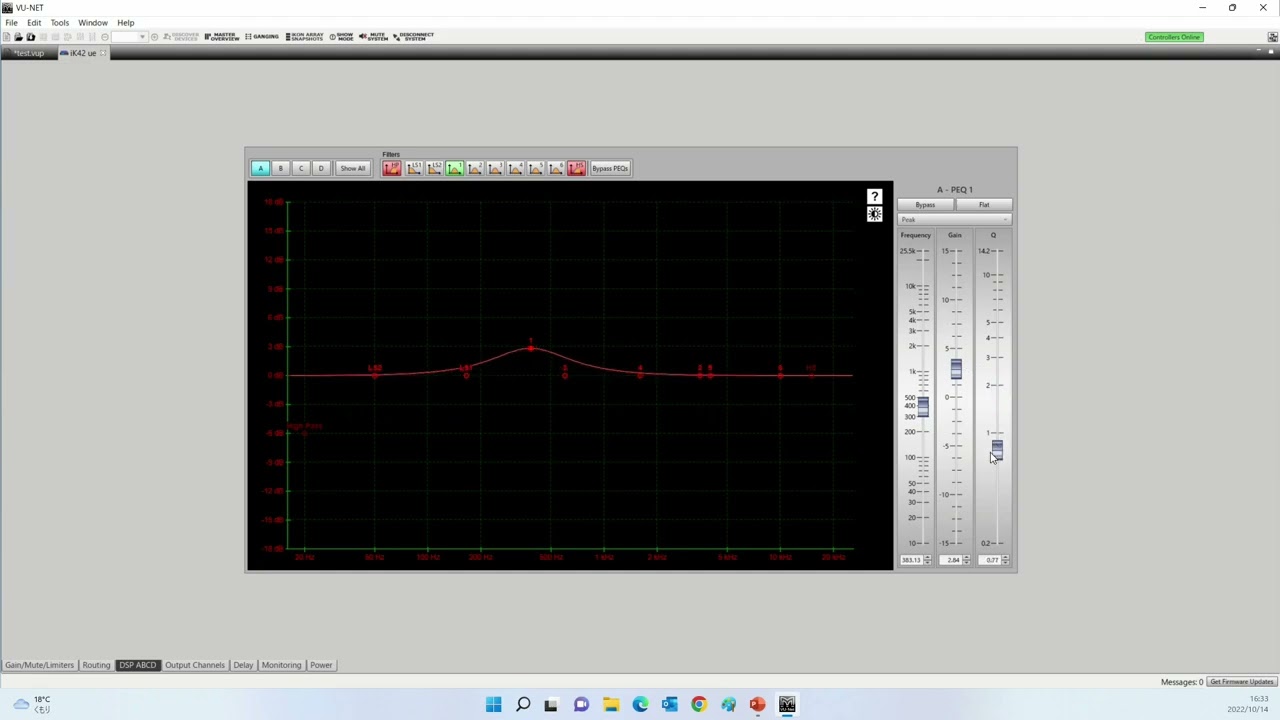This screenshot has height=720, width=1280.
Task: Select PEQ filter 6 icon
Action: 556,168
